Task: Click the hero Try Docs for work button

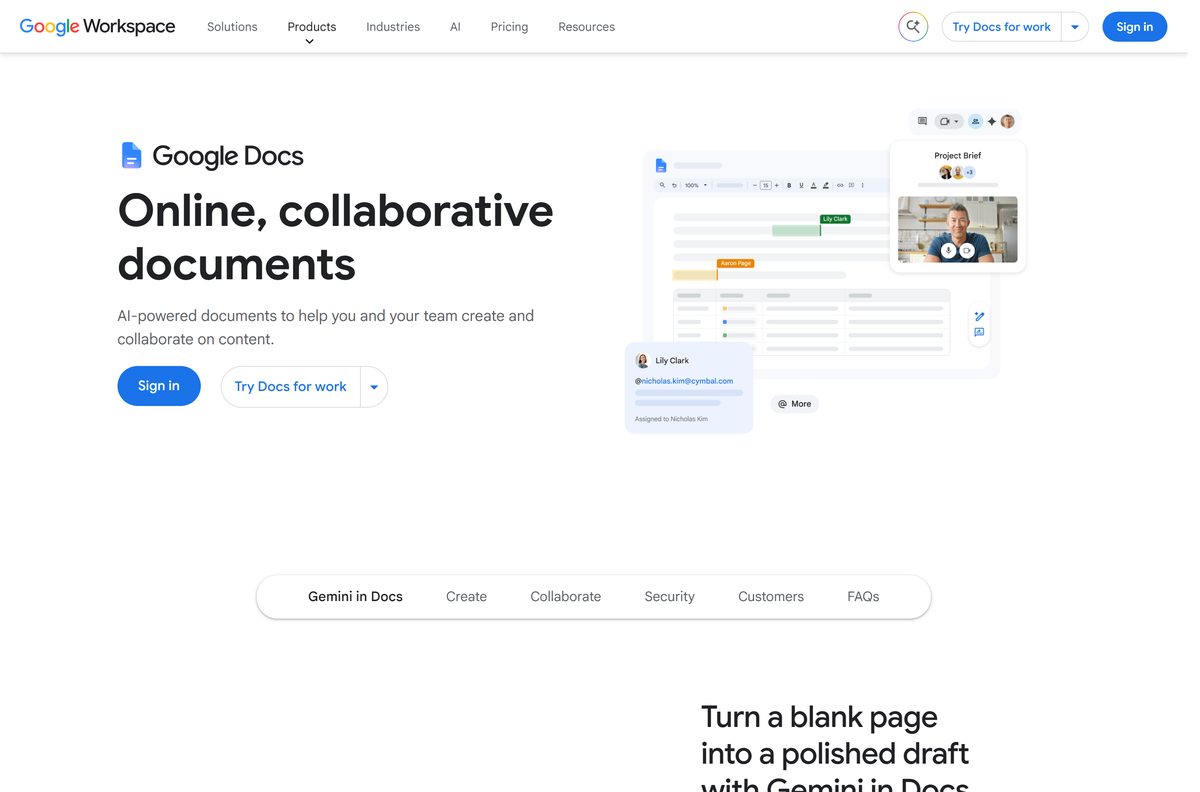Action: 290,387
